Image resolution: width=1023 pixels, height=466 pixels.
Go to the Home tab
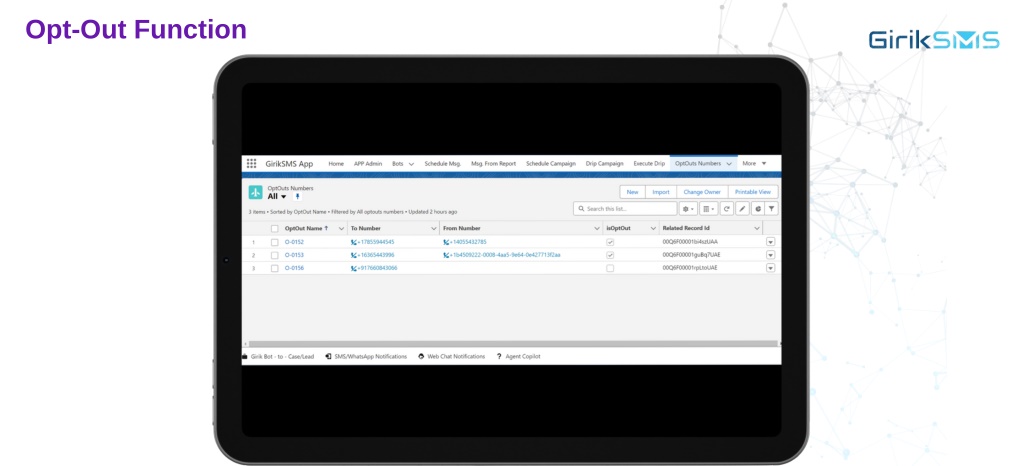click(x=336, y=164)
